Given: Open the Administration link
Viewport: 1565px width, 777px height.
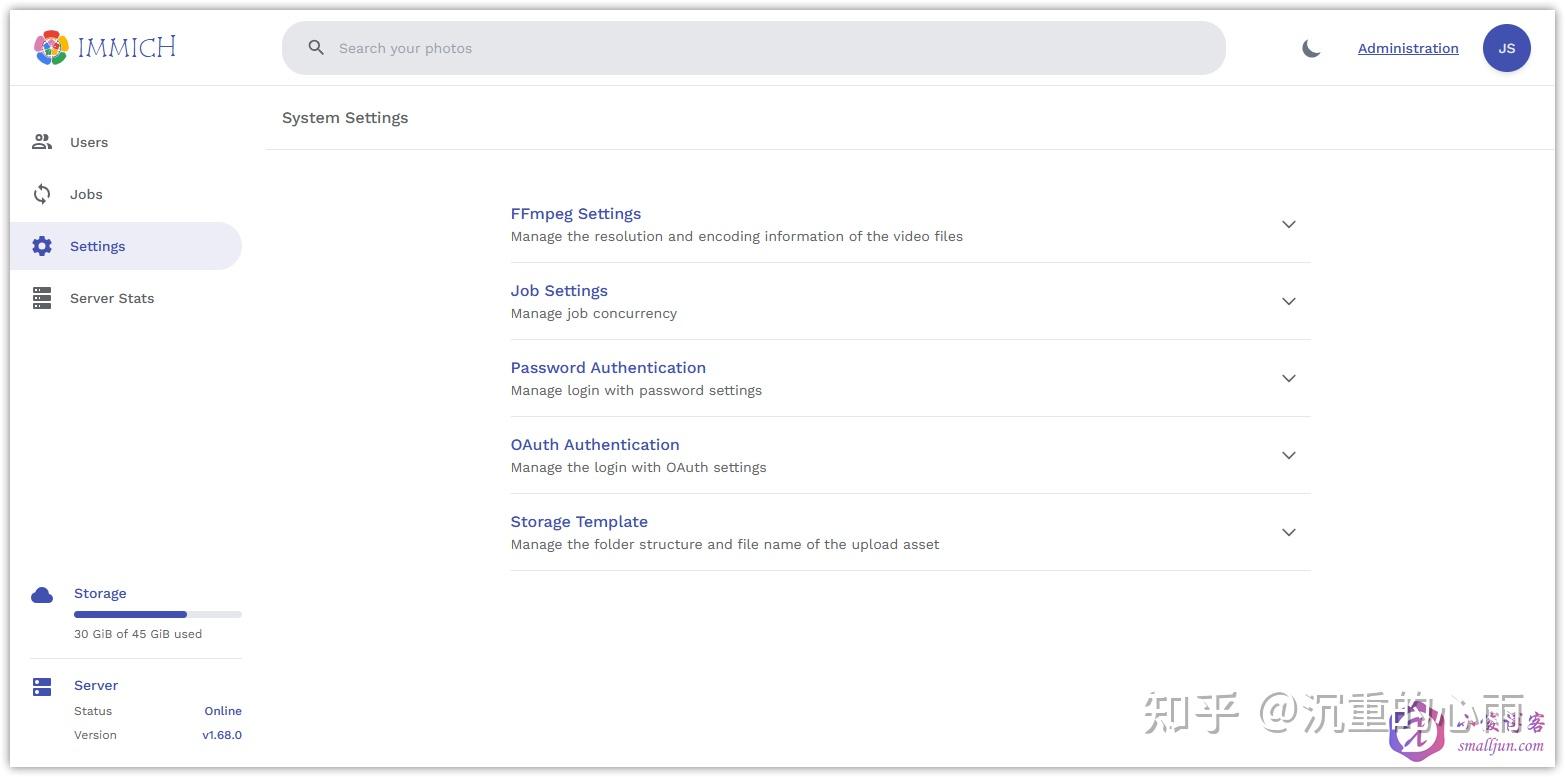Looking at the screenshot, I should tap(1407, 48).
